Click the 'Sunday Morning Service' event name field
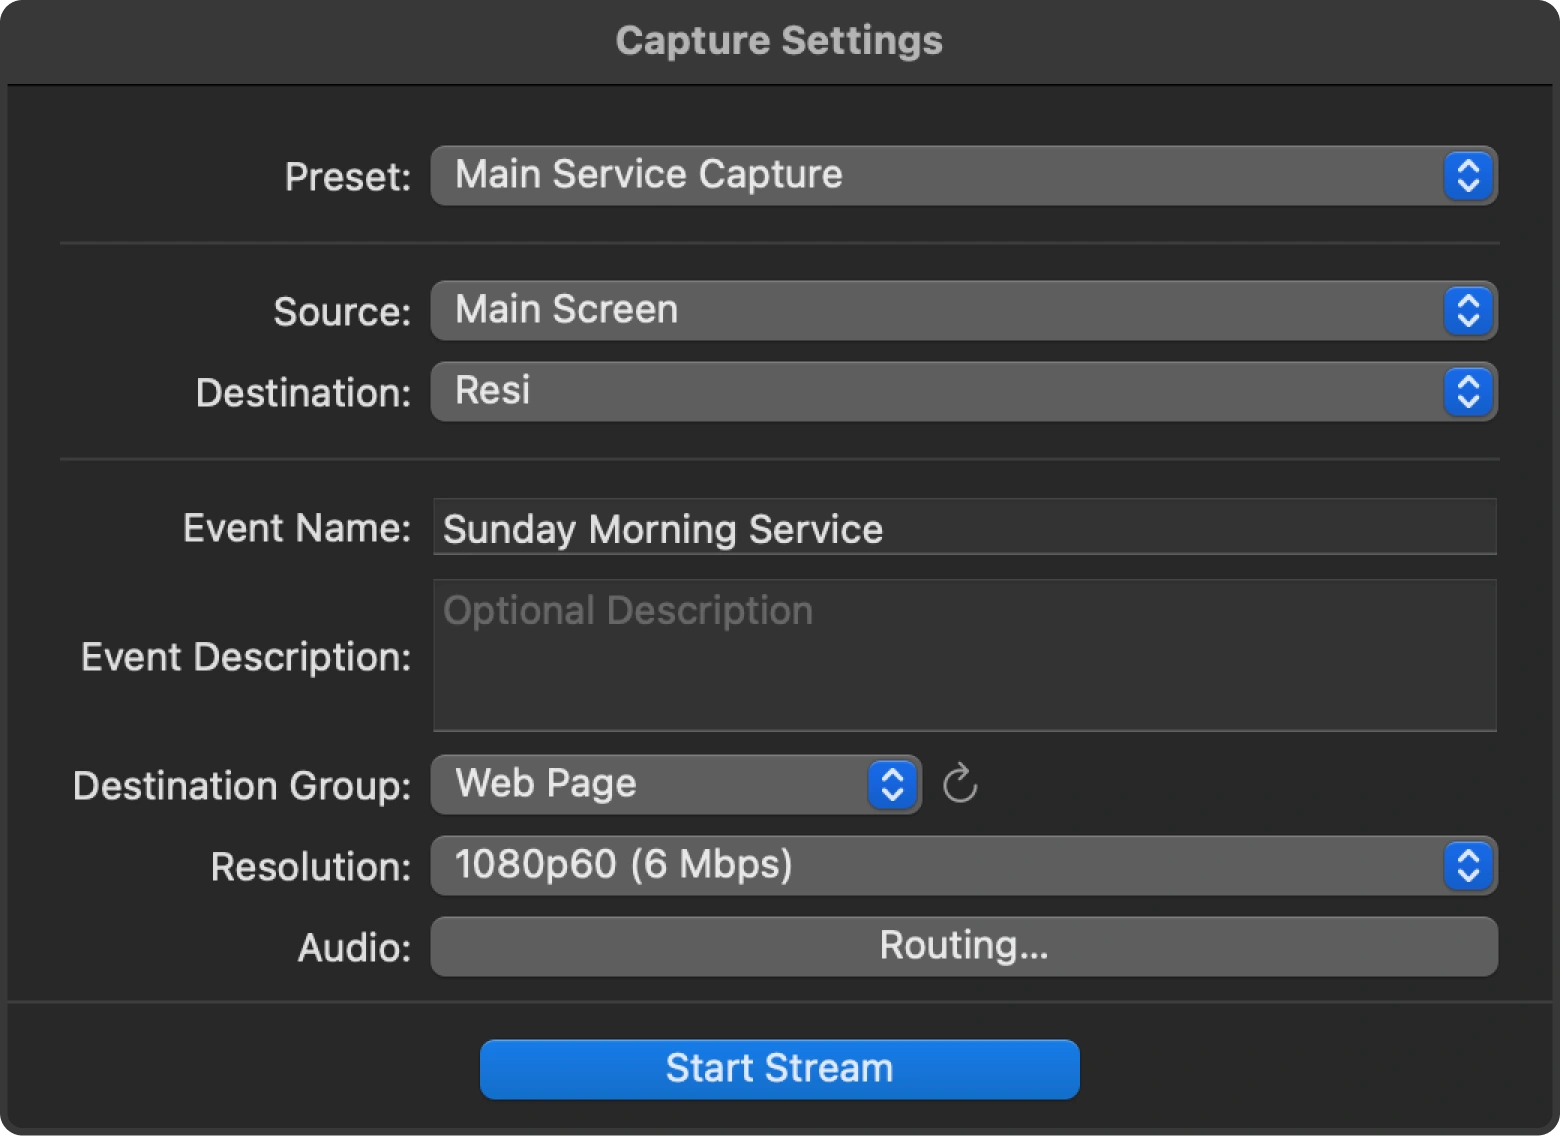Viewport: 1560px width, 1136px height. 964,528
